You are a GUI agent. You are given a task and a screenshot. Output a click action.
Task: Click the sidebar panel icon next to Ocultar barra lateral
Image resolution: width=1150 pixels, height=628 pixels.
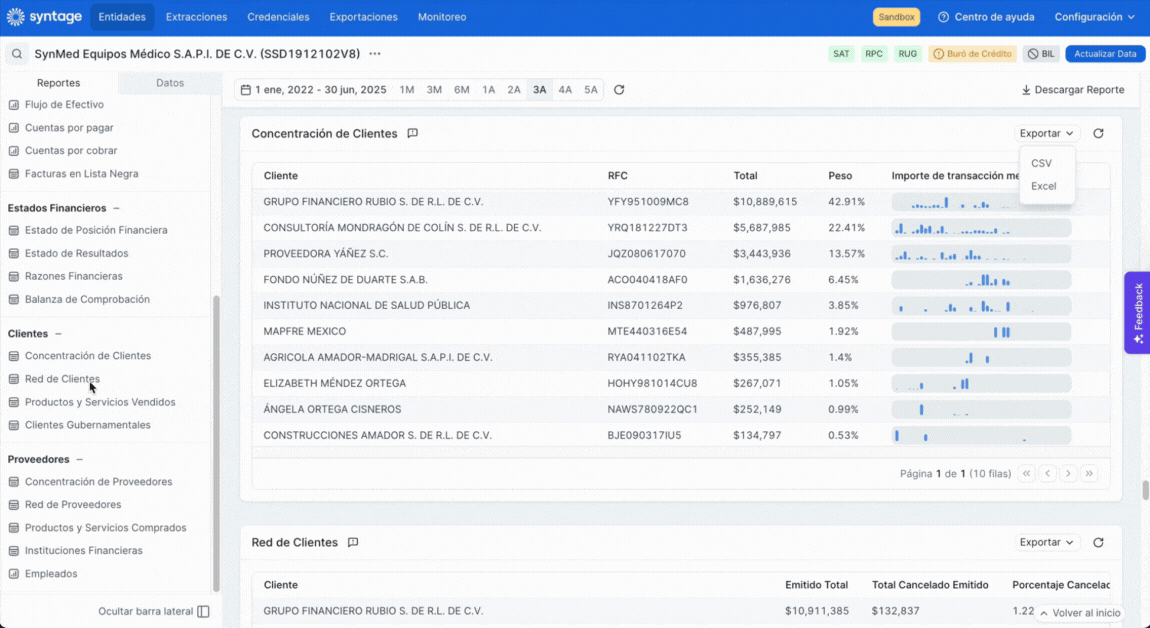204,611
